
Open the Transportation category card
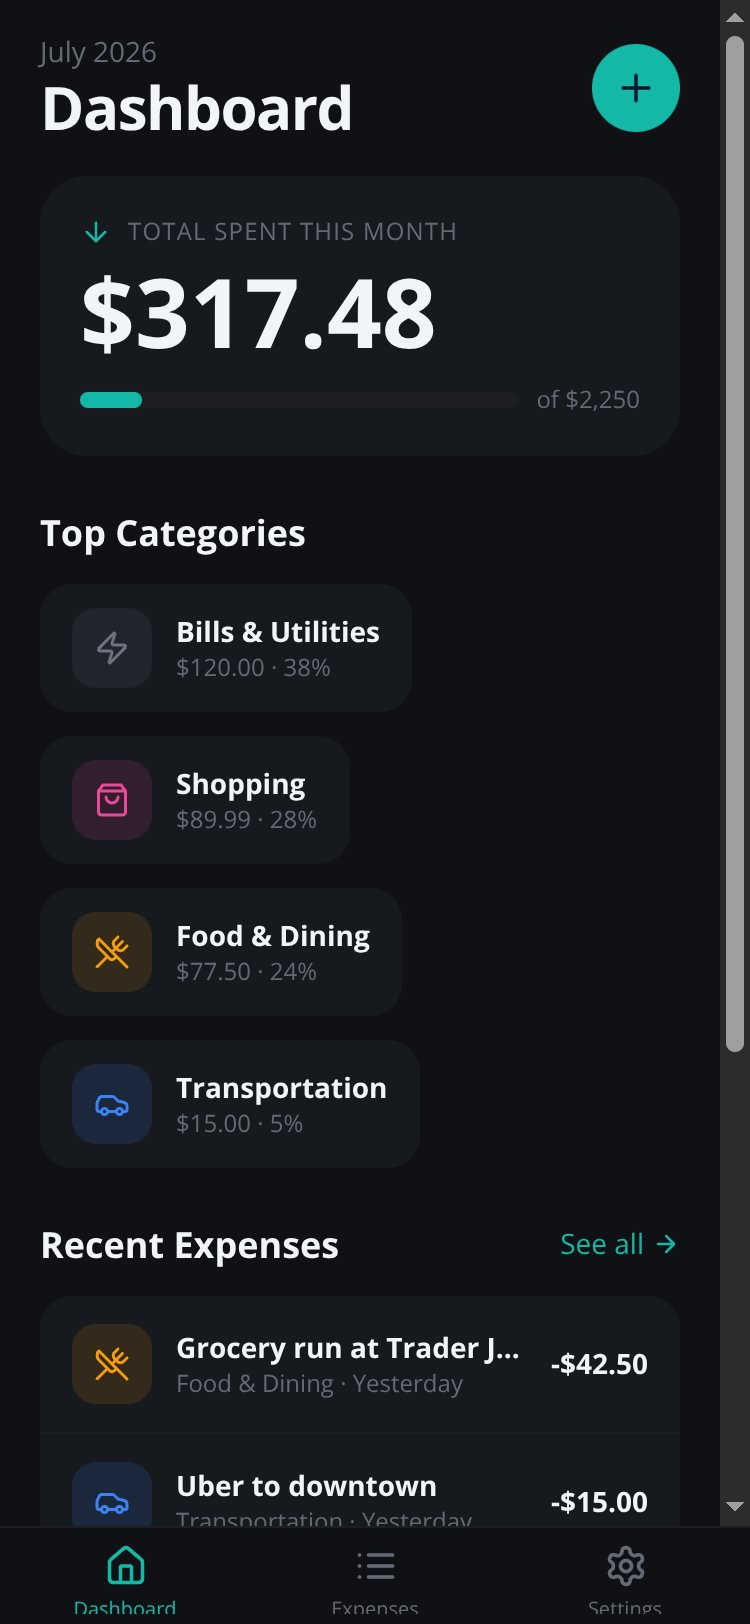coord(230,1104)
